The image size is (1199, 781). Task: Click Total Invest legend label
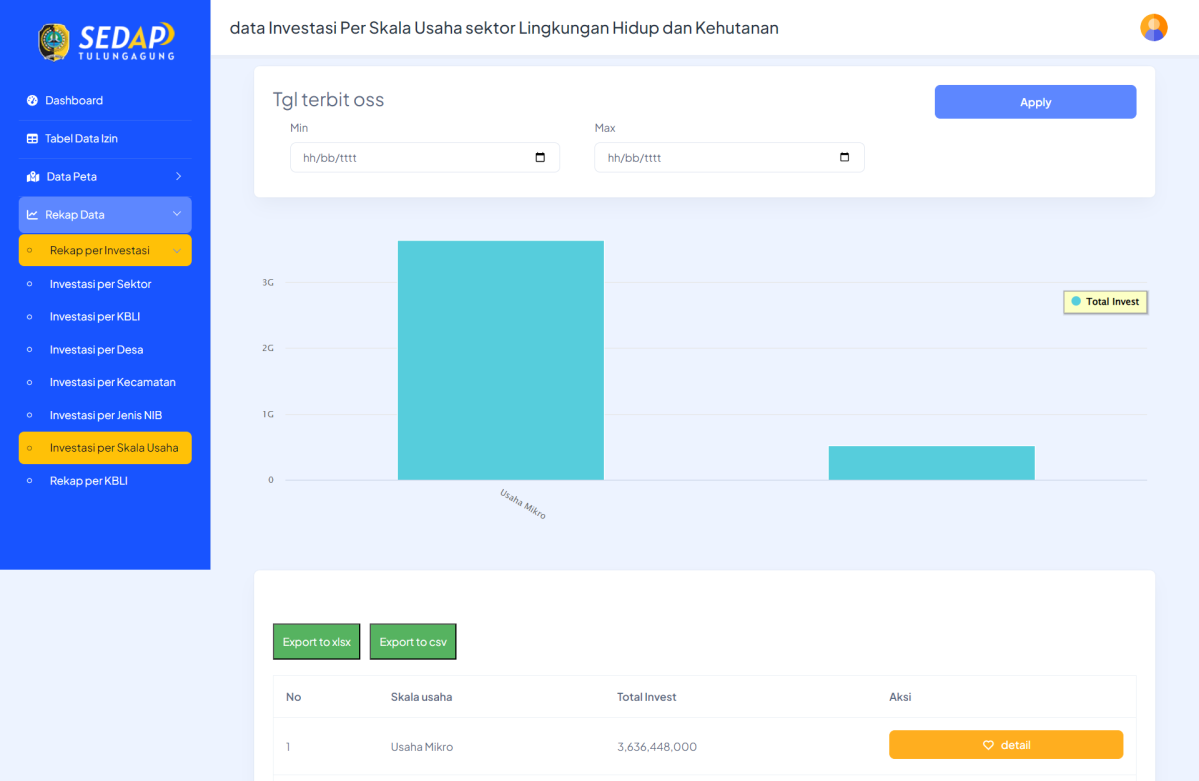click(x=1112, y=301)
